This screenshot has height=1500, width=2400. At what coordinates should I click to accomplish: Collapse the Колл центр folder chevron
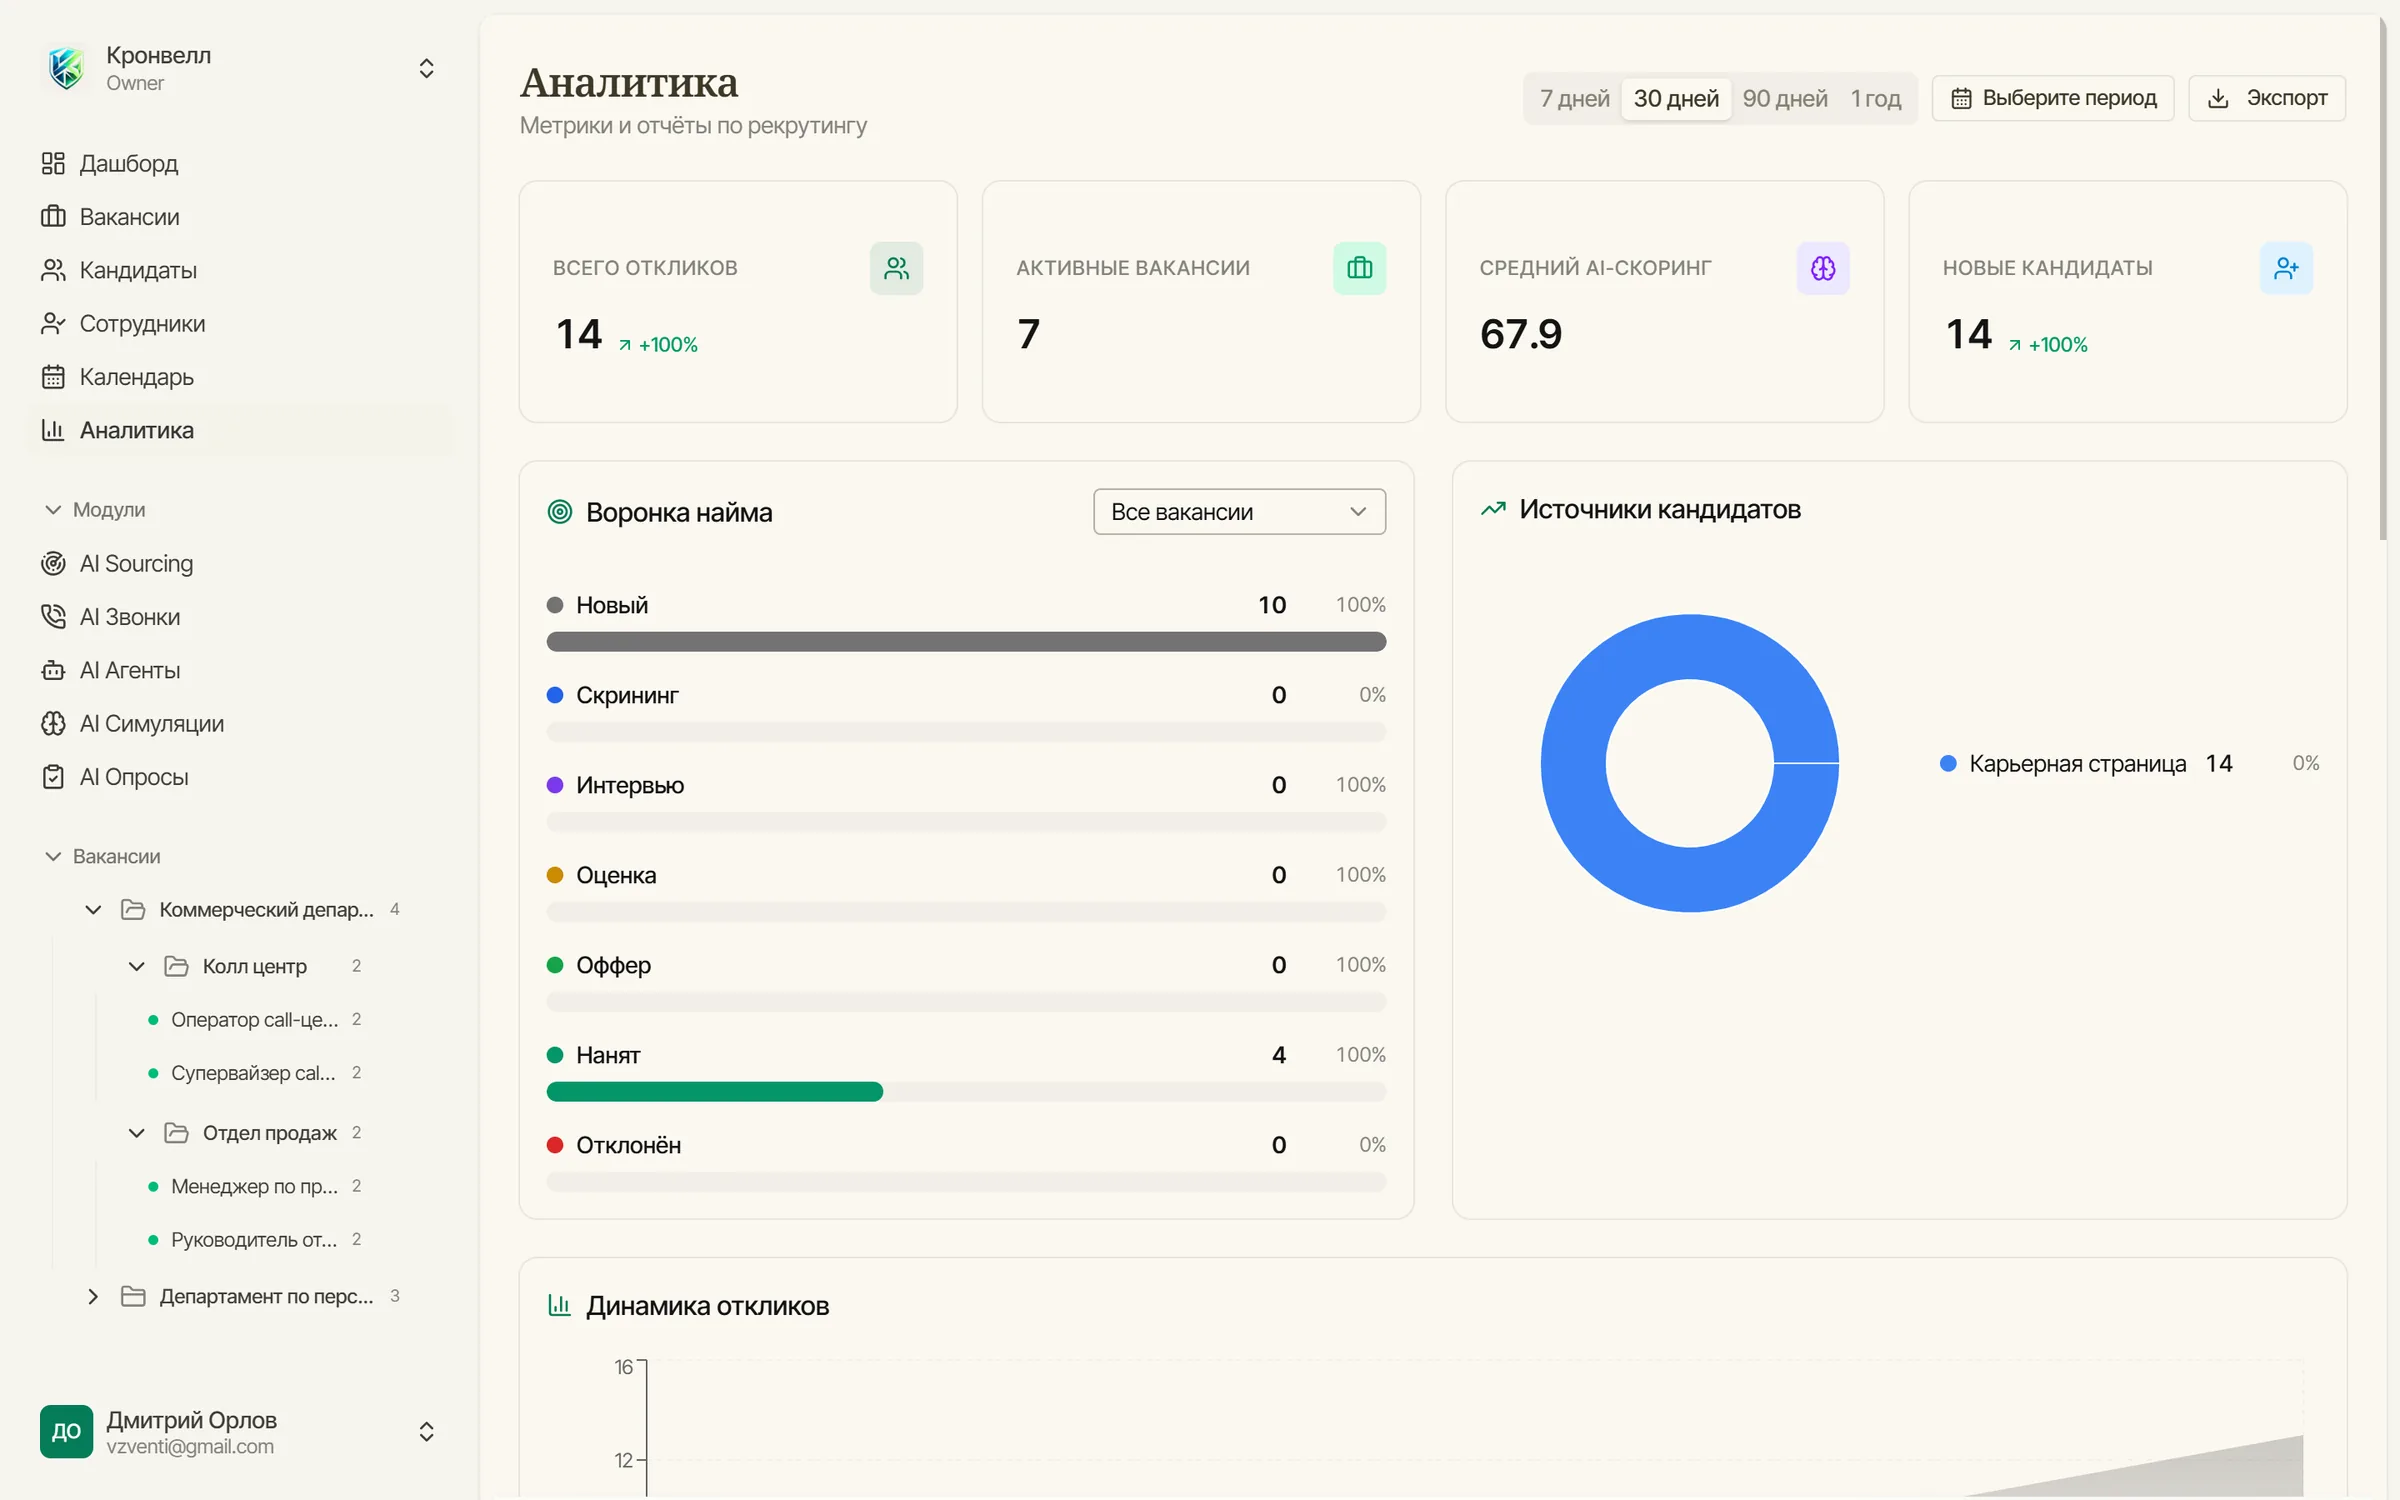tap(137, 966)
